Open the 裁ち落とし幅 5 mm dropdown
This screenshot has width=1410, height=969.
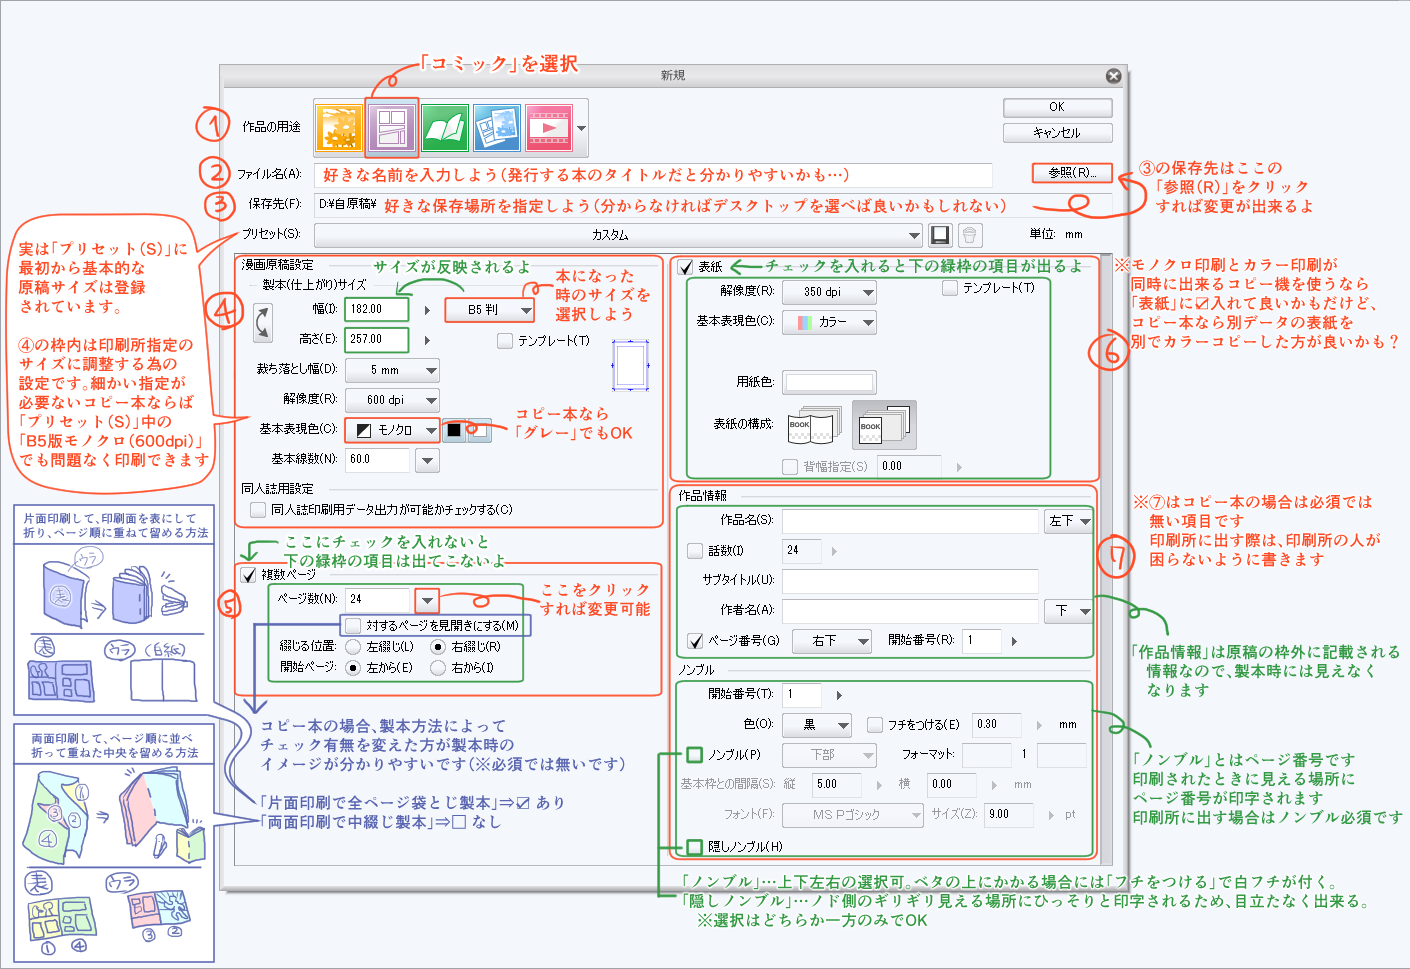393,370
